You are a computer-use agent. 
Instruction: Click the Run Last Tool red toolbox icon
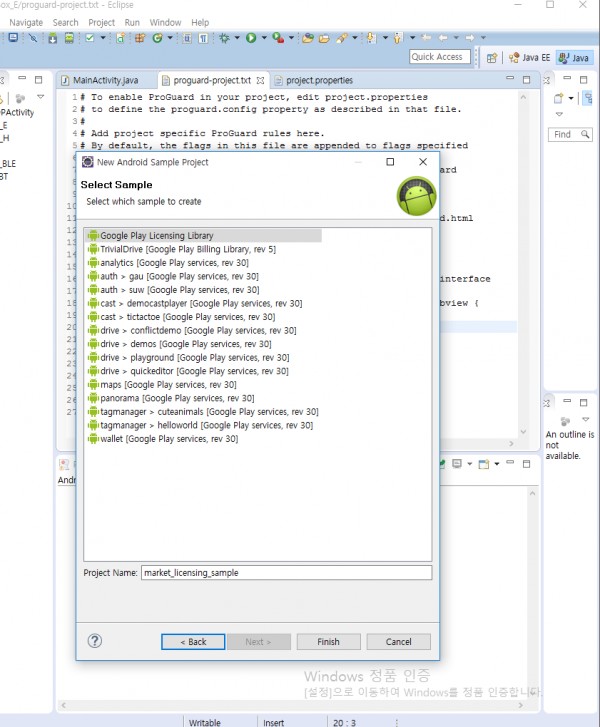278,38
